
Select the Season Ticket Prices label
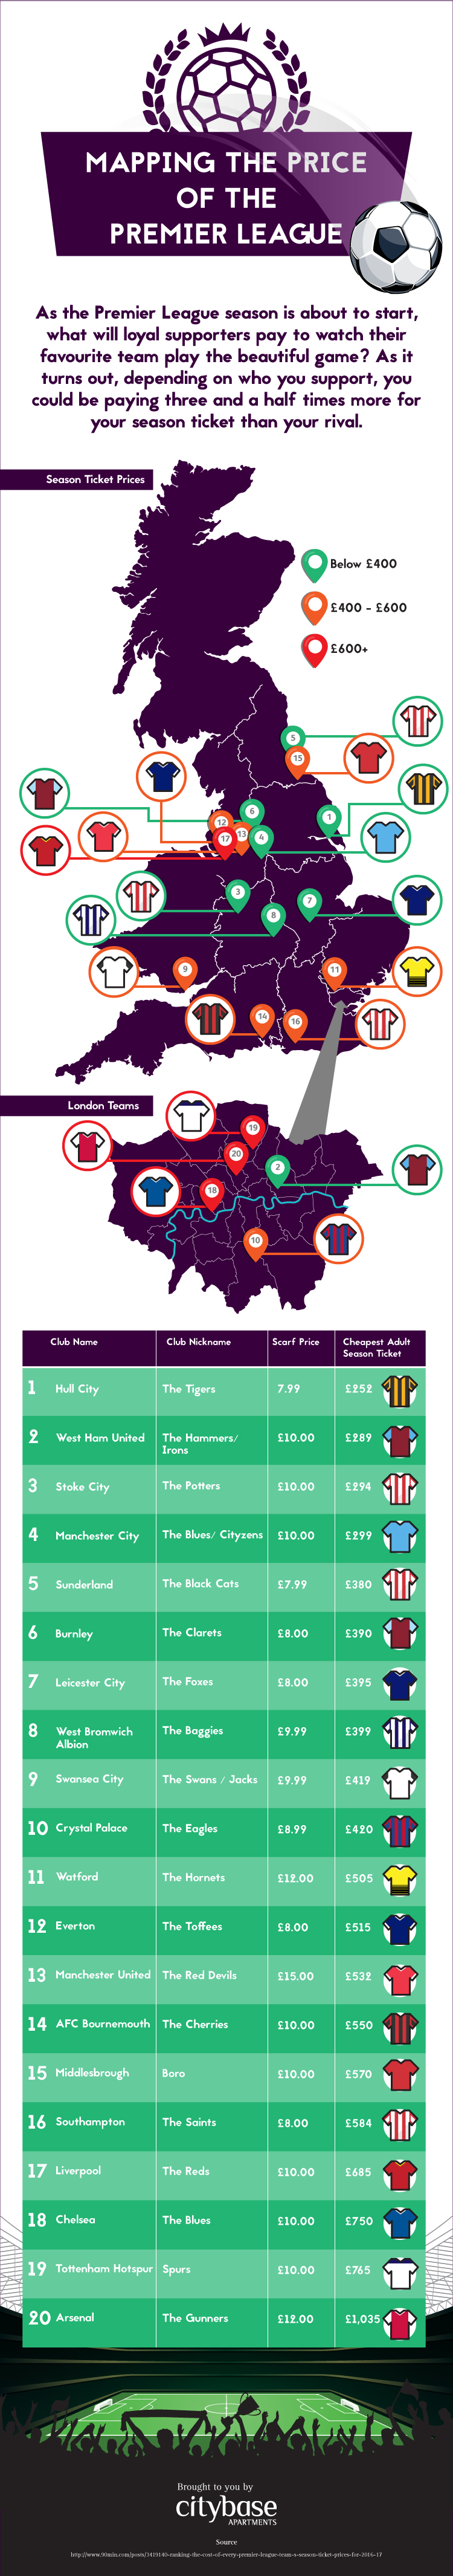coord(95,480)
